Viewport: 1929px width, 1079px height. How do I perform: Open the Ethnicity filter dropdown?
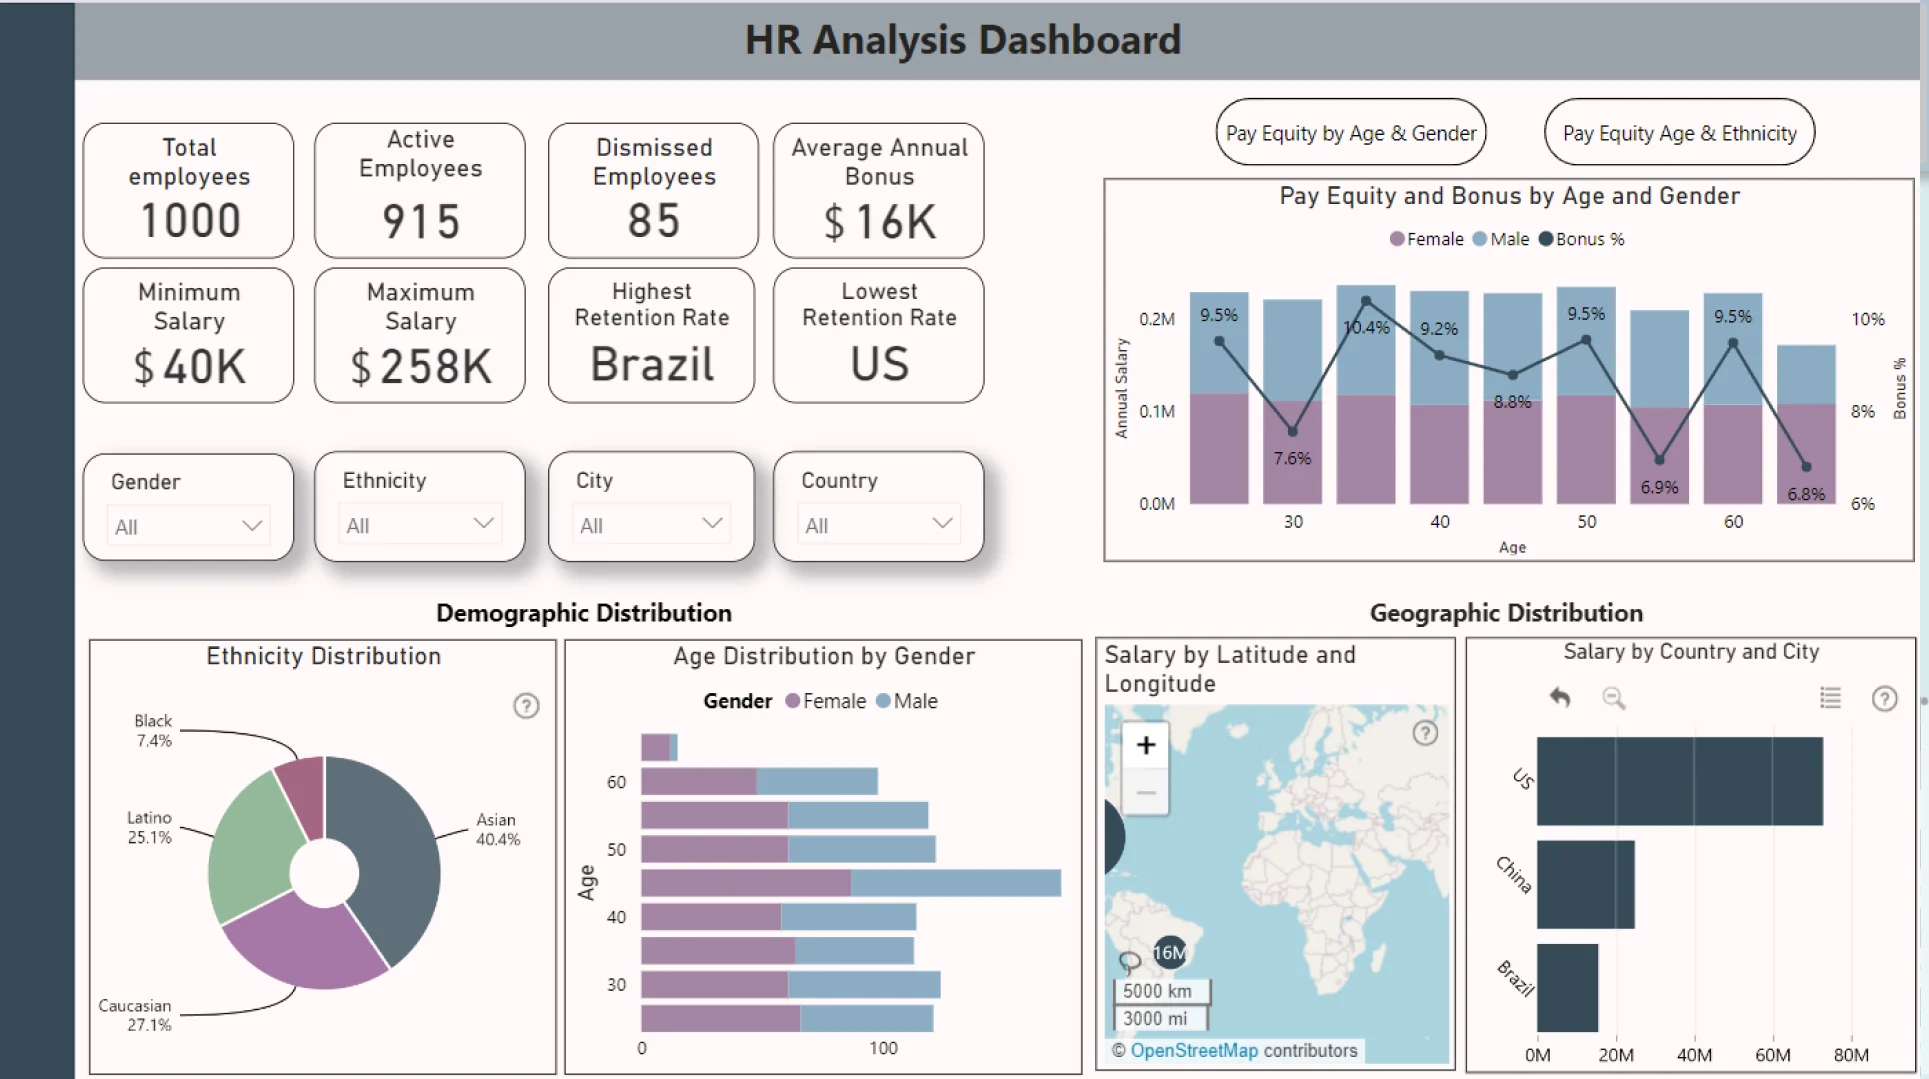420,524
